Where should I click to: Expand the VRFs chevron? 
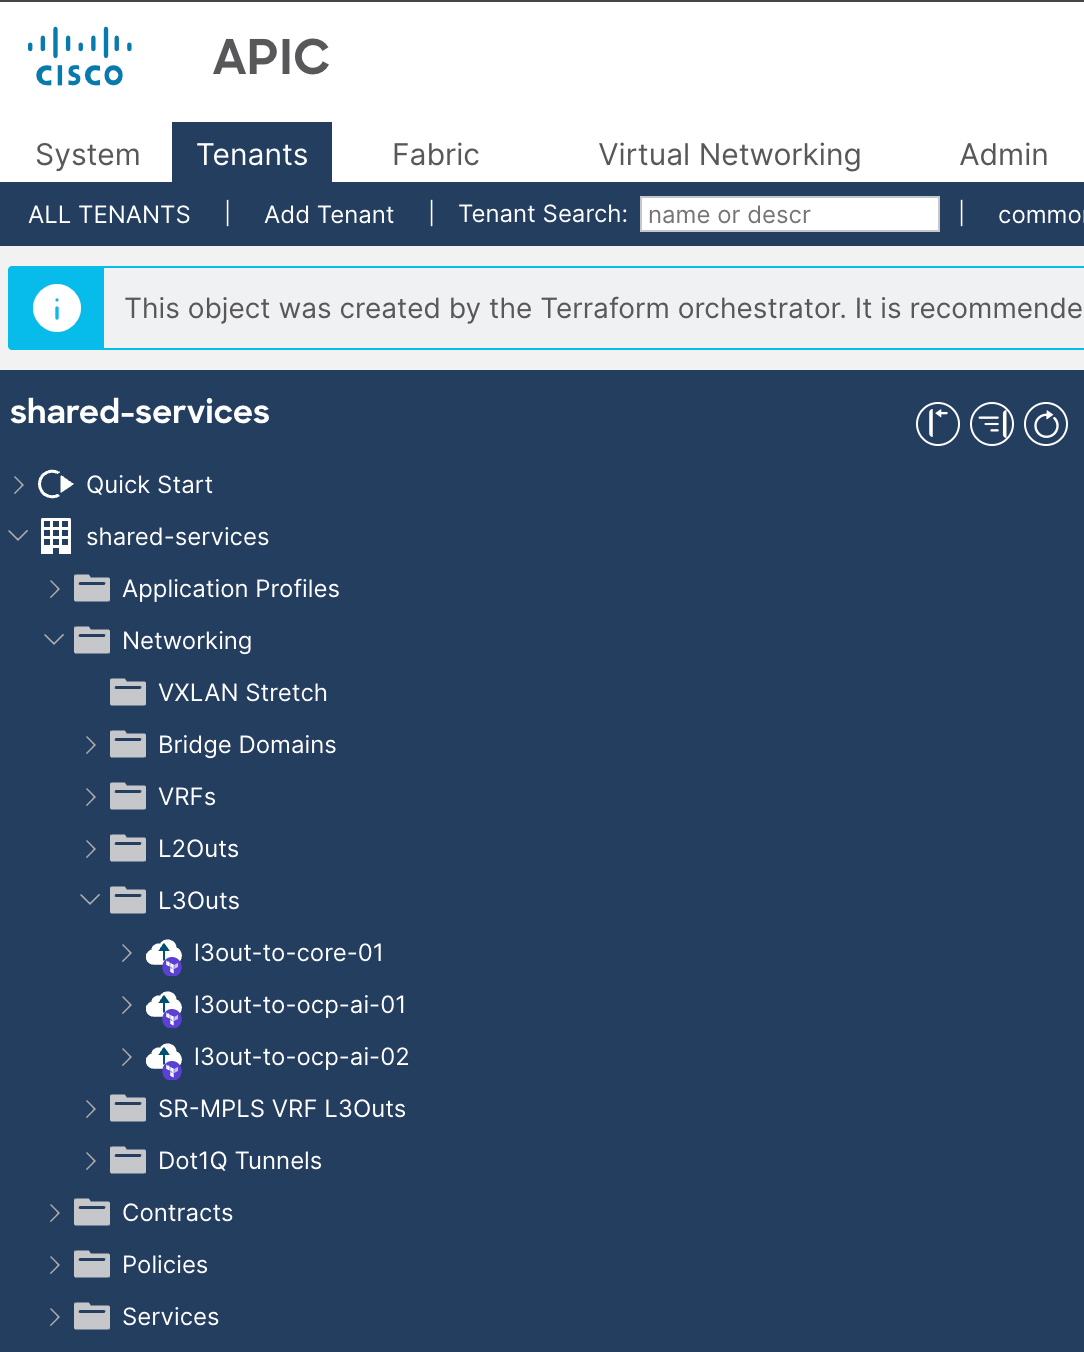coord(91,797)
